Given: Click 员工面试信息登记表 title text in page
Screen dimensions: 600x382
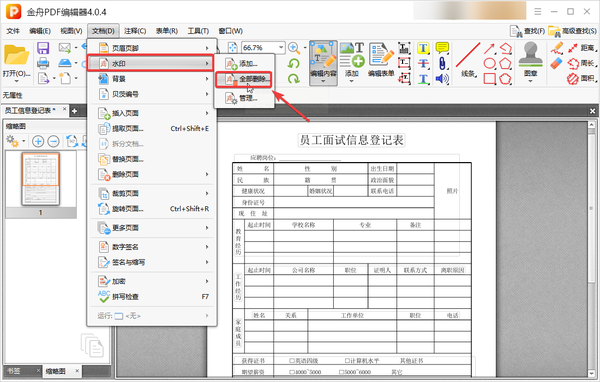Looking at the screenshot, I should tap(351, 140).
